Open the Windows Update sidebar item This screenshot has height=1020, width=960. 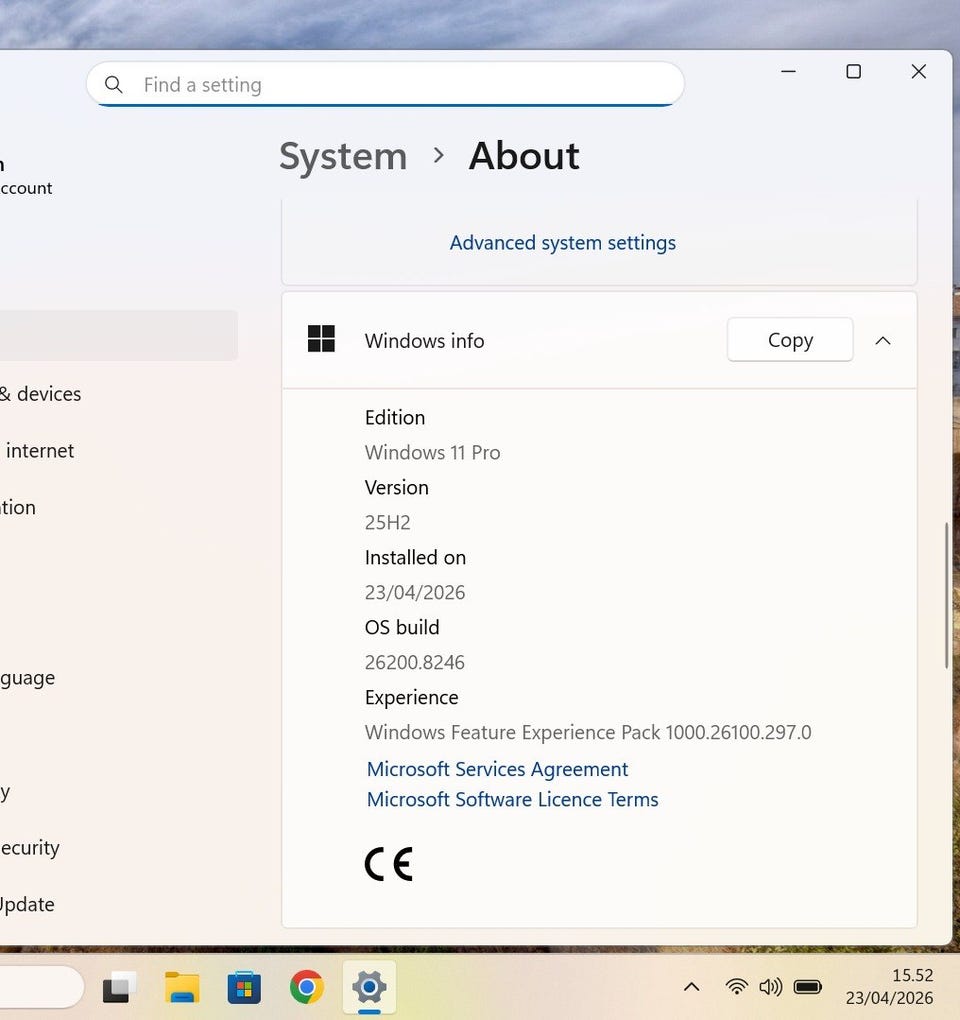27,904
